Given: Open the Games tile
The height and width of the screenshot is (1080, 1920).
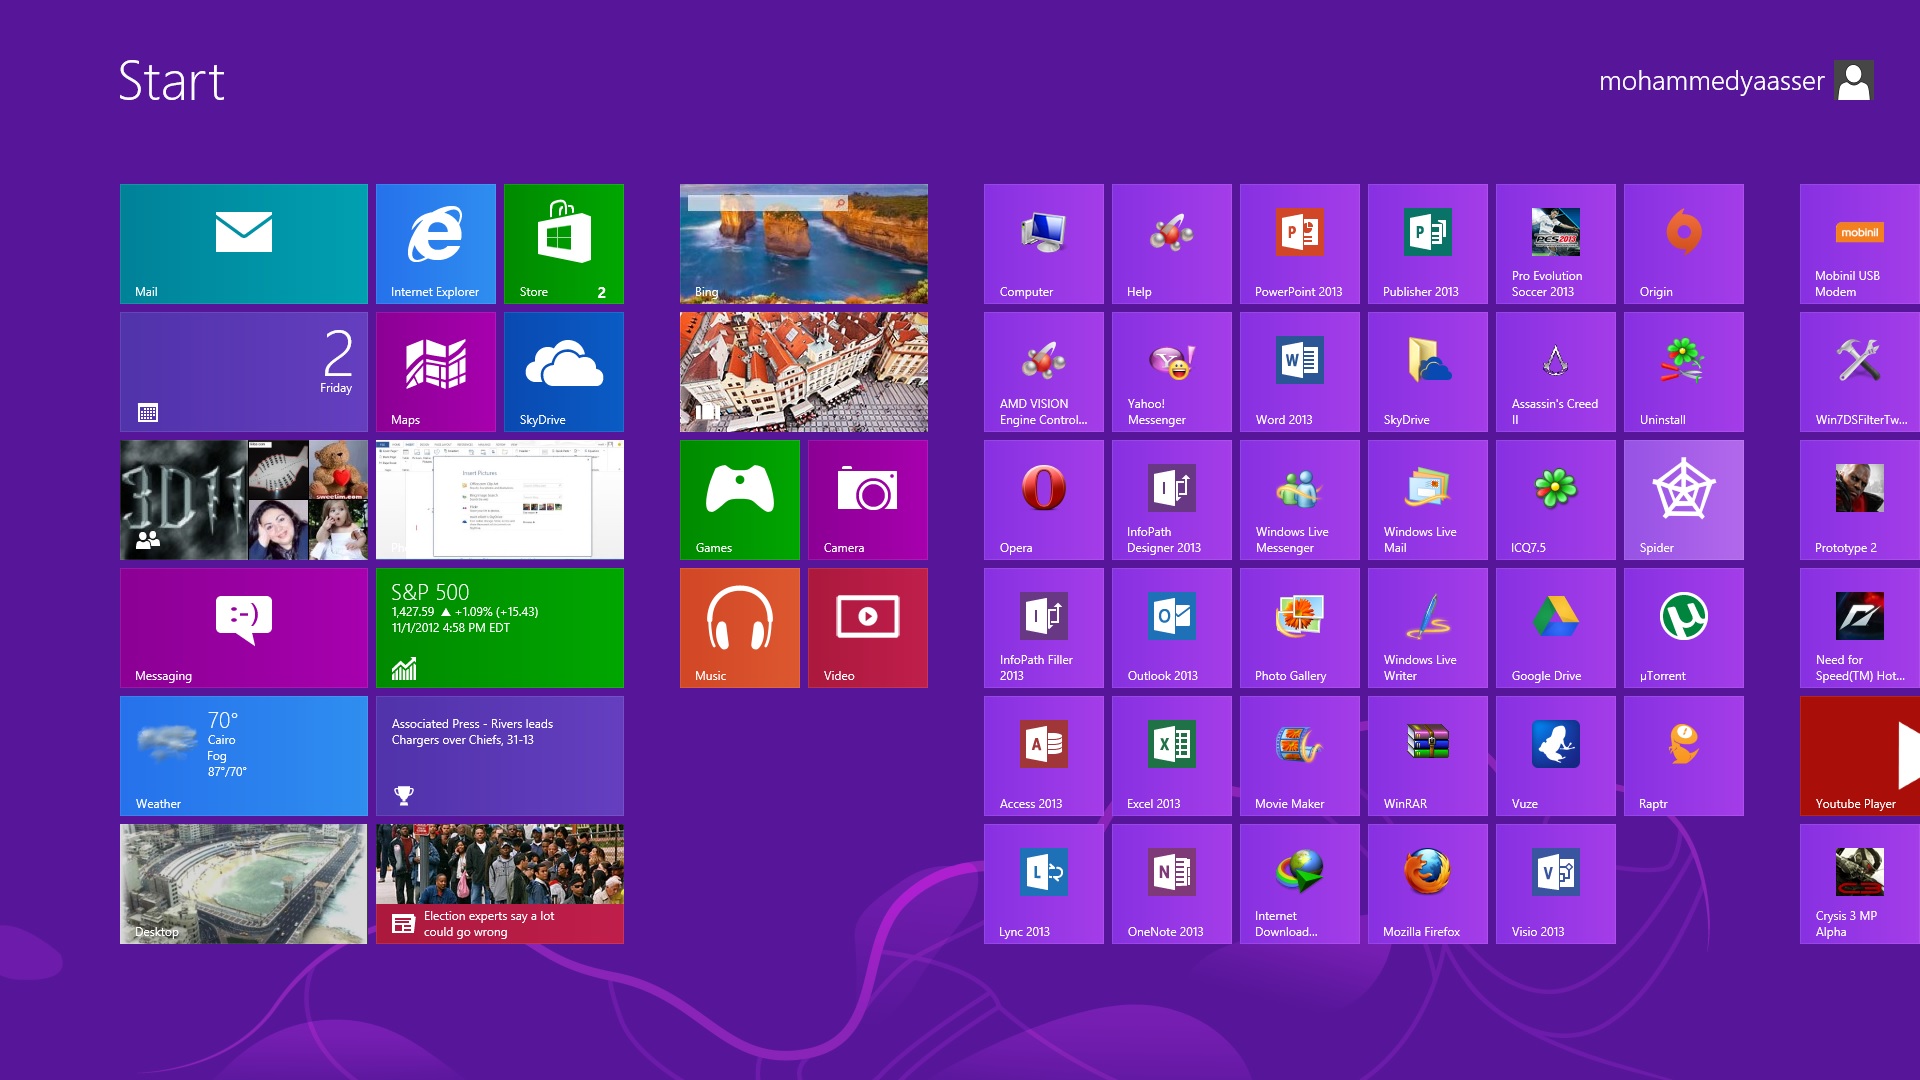Looking at the screenshot, I should click(x=740, y=500).
